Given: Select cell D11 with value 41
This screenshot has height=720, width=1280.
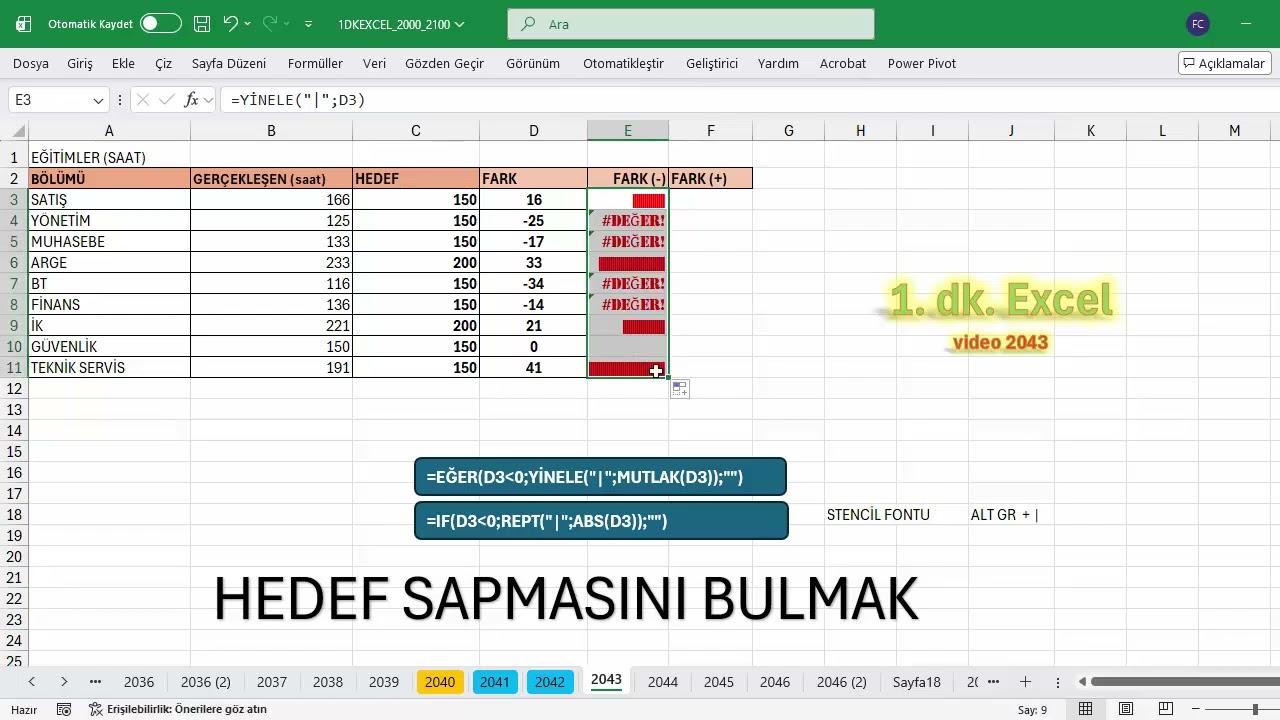Looking at the screenshot, I should [x=534, y=368].
